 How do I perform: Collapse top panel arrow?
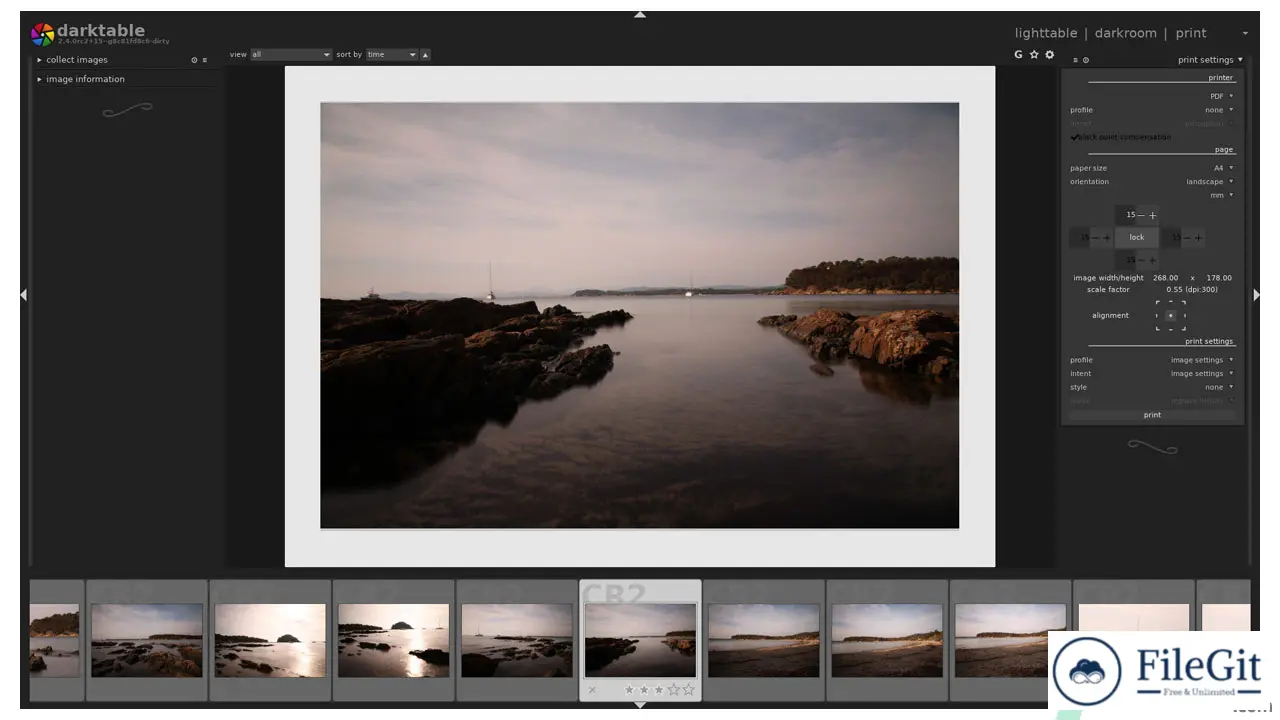pos(640,15)
